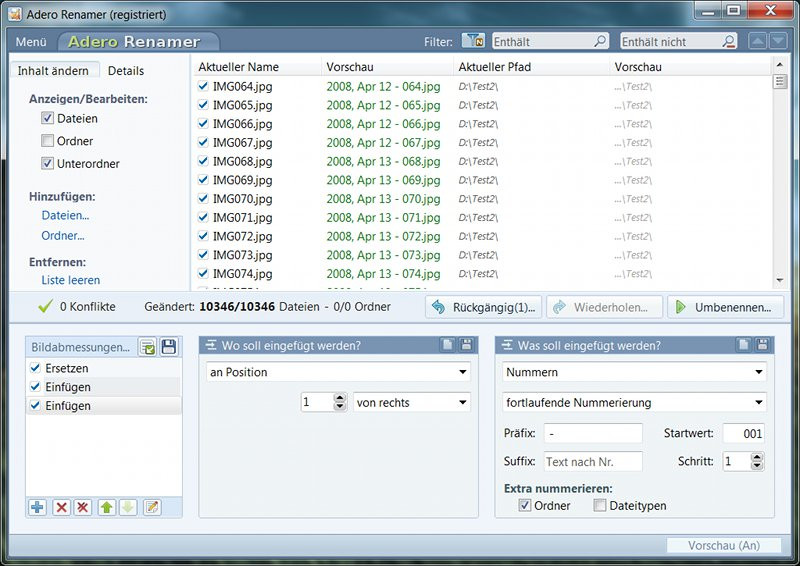Click the pencil edit-action icon
The width and height of the screenshot is (800, 566).
pyautogui.click(x=152, y=508)
